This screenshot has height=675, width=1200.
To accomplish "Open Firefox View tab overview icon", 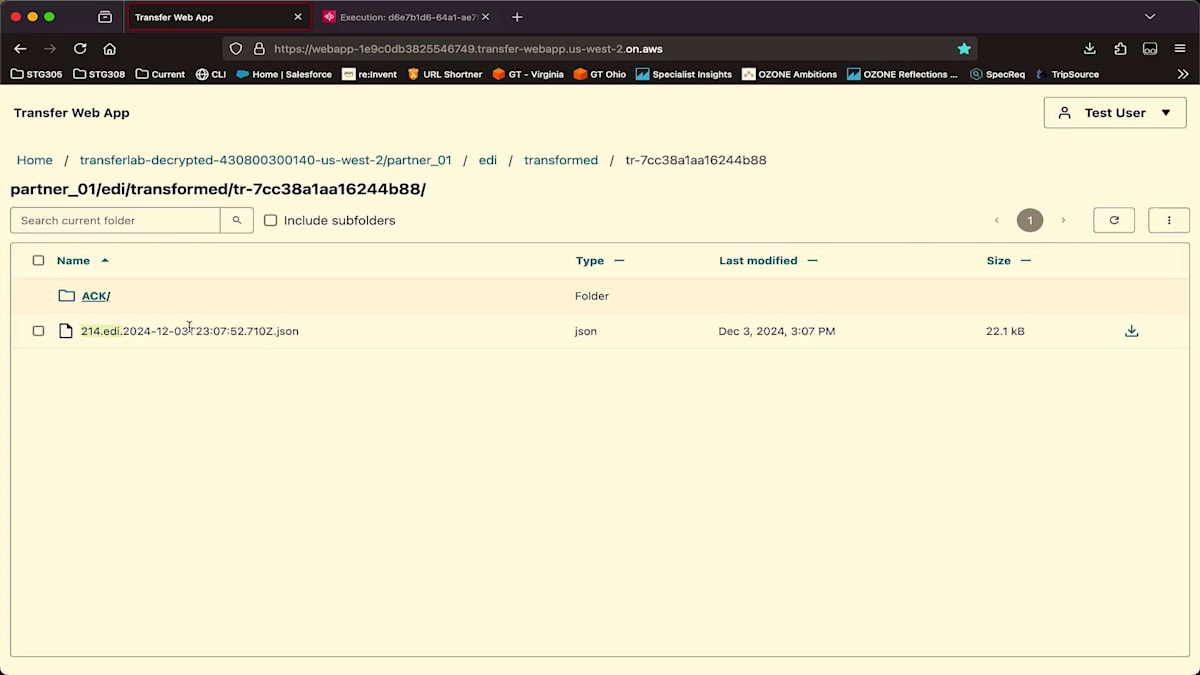I will point(105,17).
